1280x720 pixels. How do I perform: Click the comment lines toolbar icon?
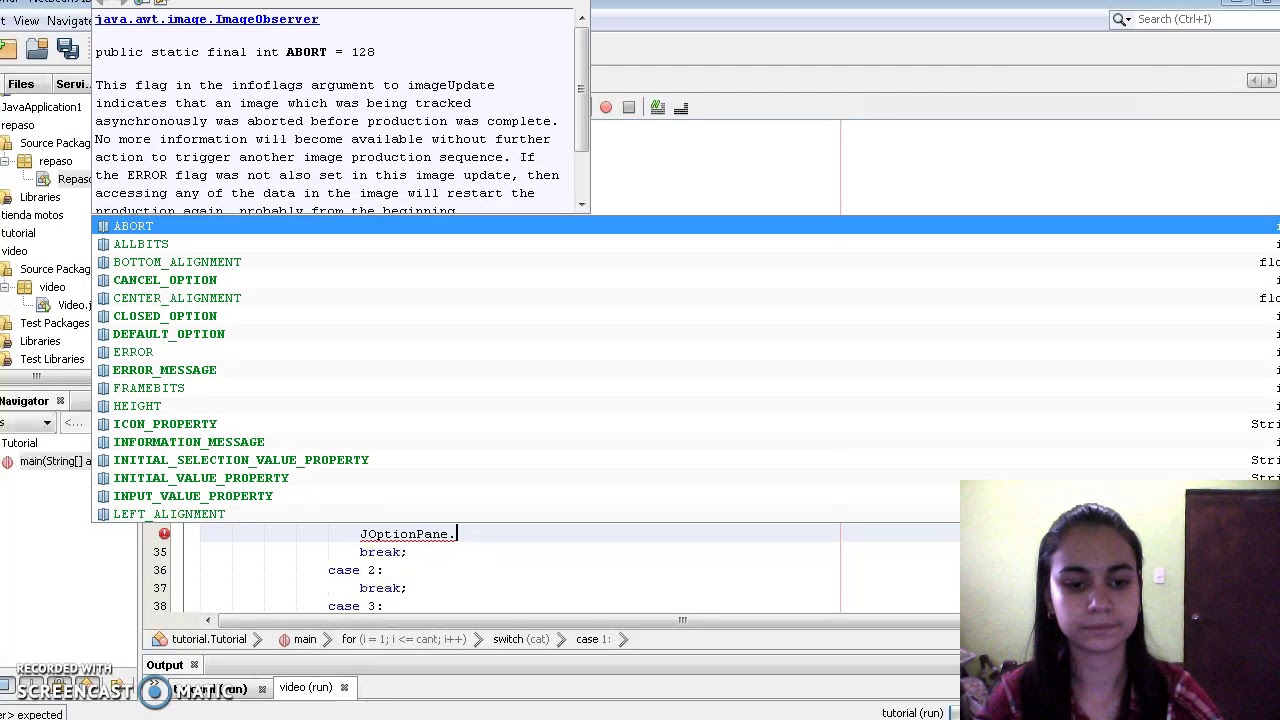coord(658,107)
